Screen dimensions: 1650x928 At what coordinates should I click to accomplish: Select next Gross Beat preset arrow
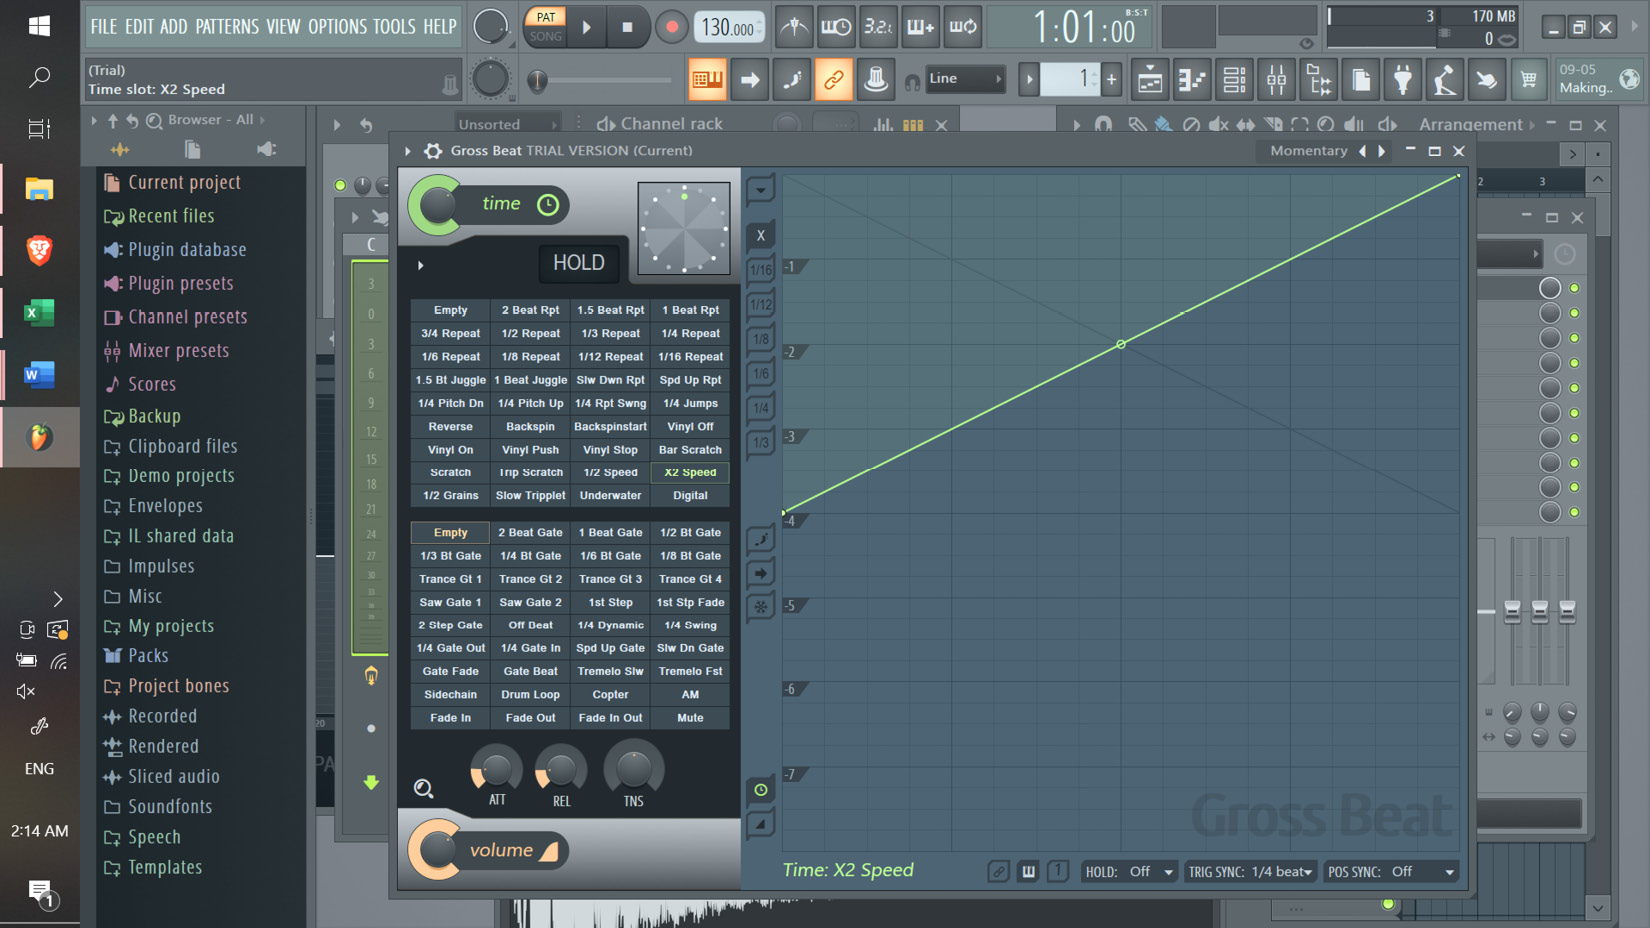[1382, 151]
